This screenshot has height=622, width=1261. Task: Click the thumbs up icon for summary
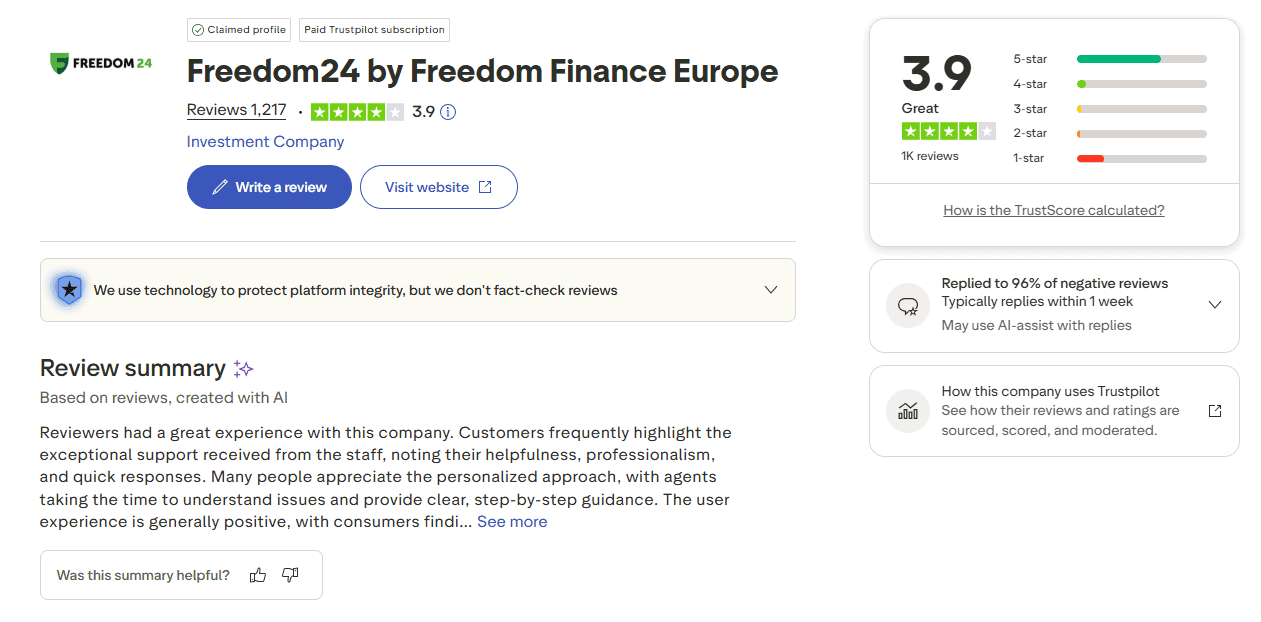coord(258,575)
